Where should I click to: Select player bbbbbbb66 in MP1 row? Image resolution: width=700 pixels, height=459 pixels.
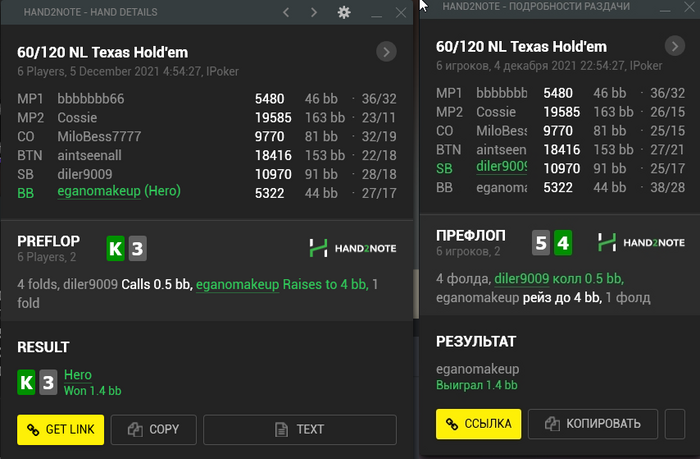click(x=91, y=99)
